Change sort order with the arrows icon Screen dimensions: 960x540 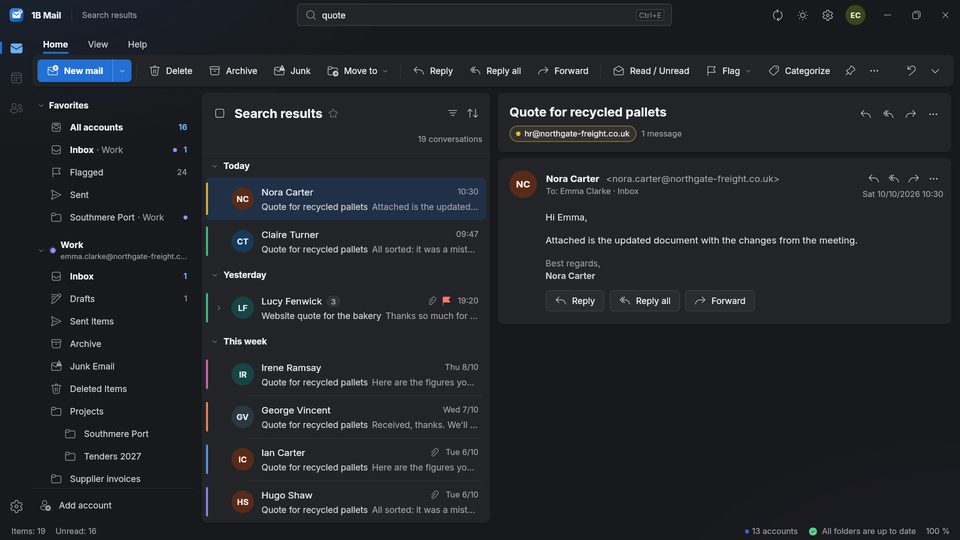(x=473, y=113)
